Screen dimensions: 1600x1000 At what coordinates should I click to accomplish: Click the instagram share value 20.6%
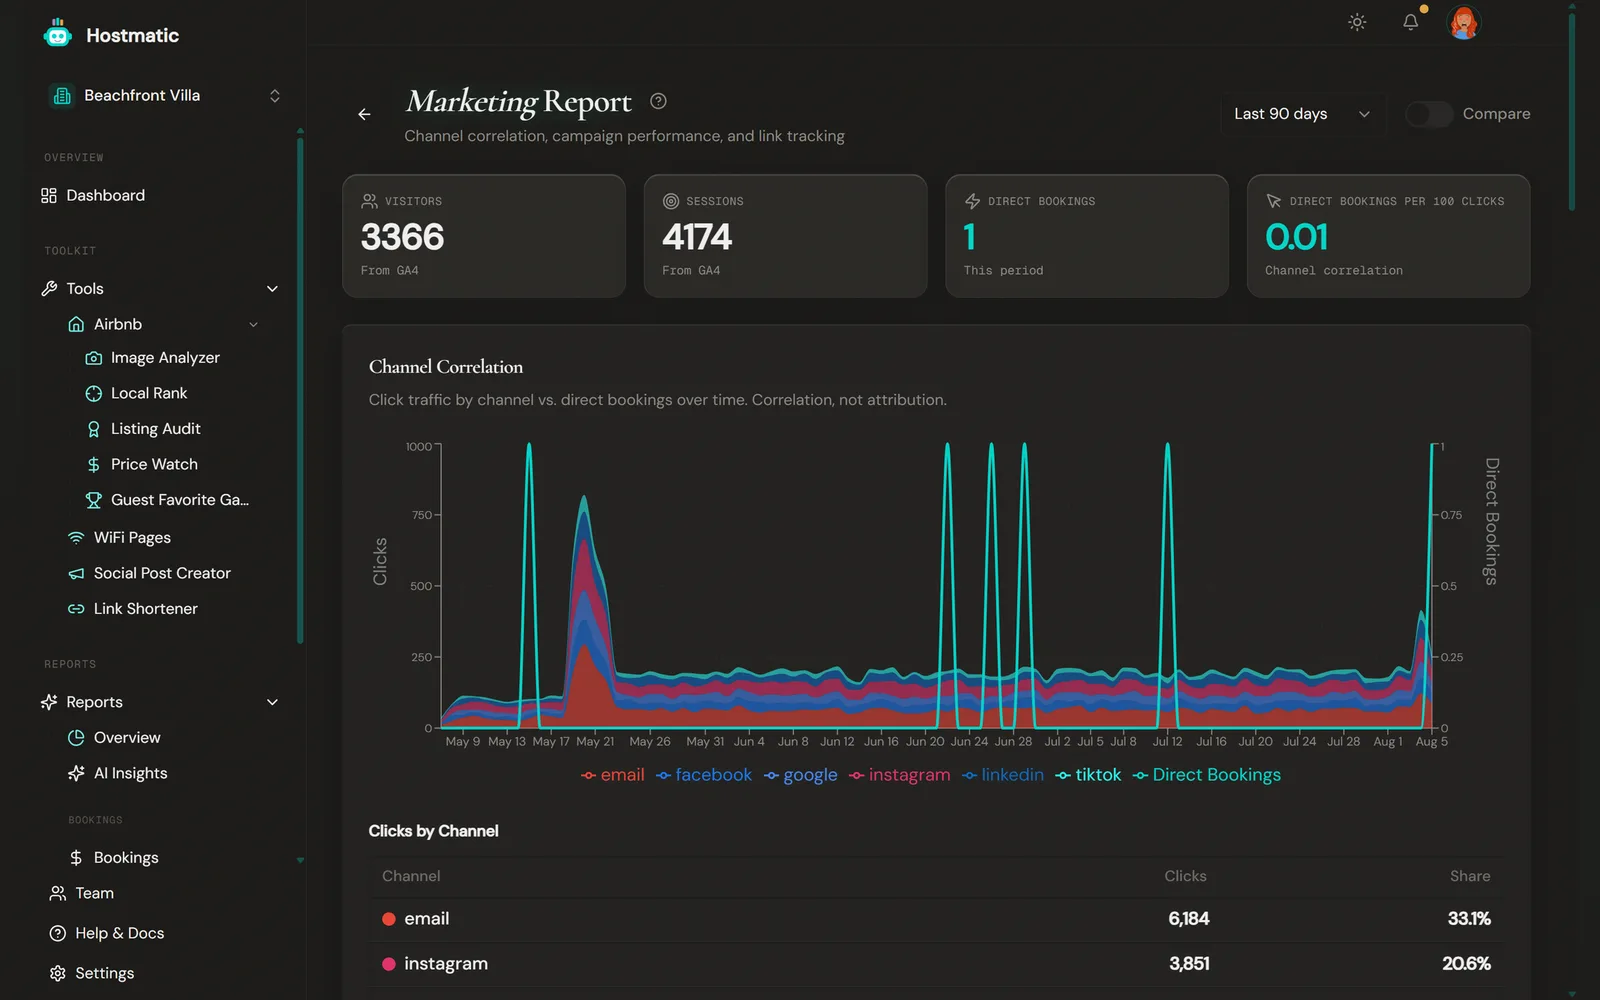click(1466, 964)
